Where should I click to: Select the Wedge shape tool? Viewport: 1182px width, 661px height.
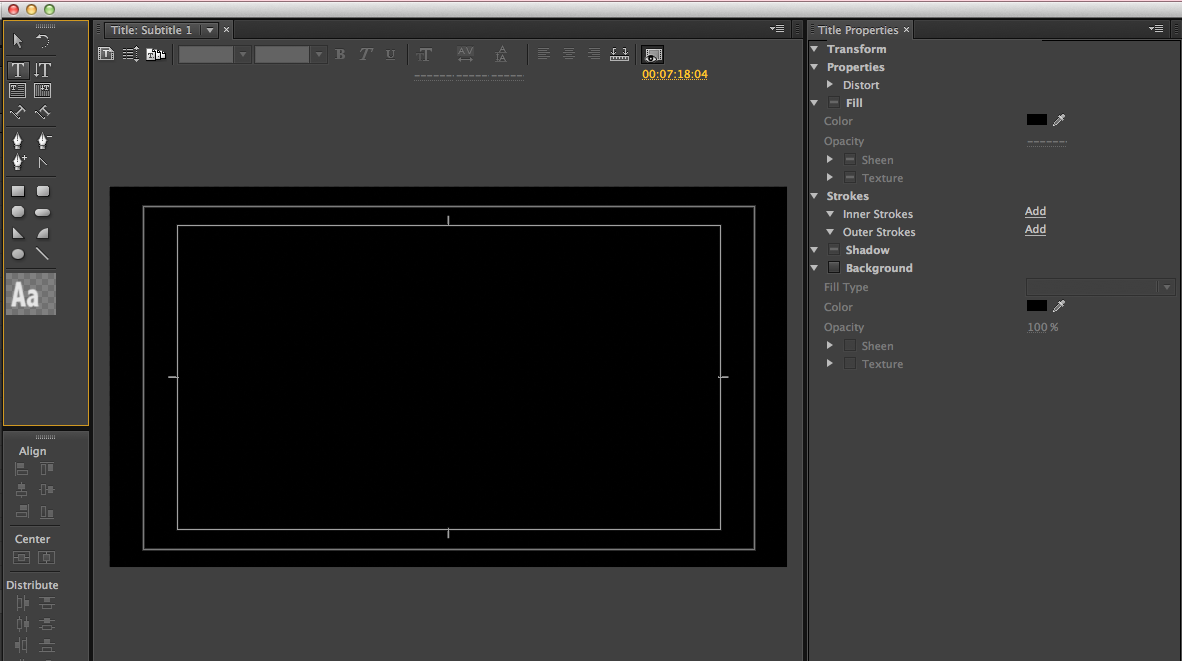[18, 234]
